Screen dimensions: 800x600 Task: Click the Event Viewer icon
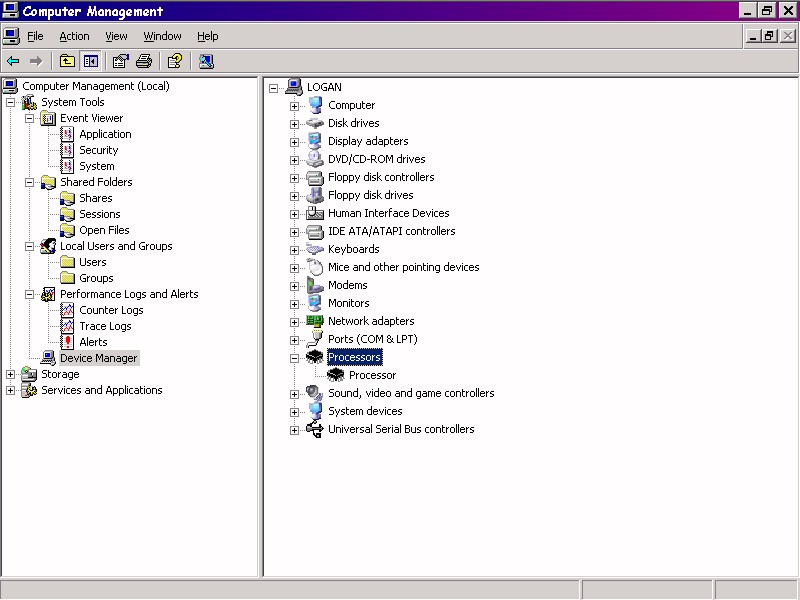[48, 118]
